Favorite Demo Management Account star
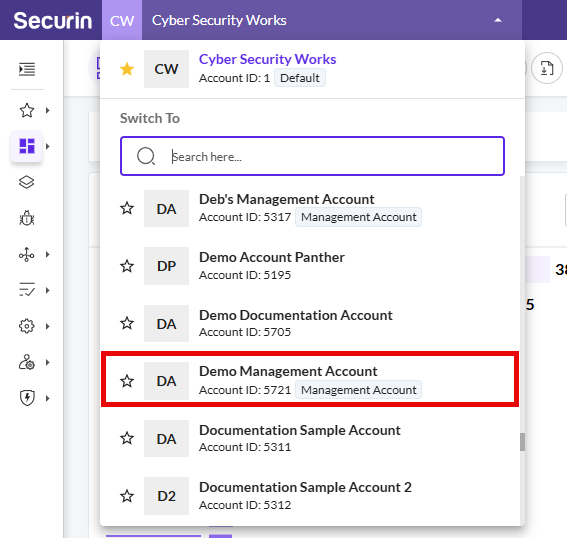The height and width of the screenshot is (538, 567). [127, 381]
